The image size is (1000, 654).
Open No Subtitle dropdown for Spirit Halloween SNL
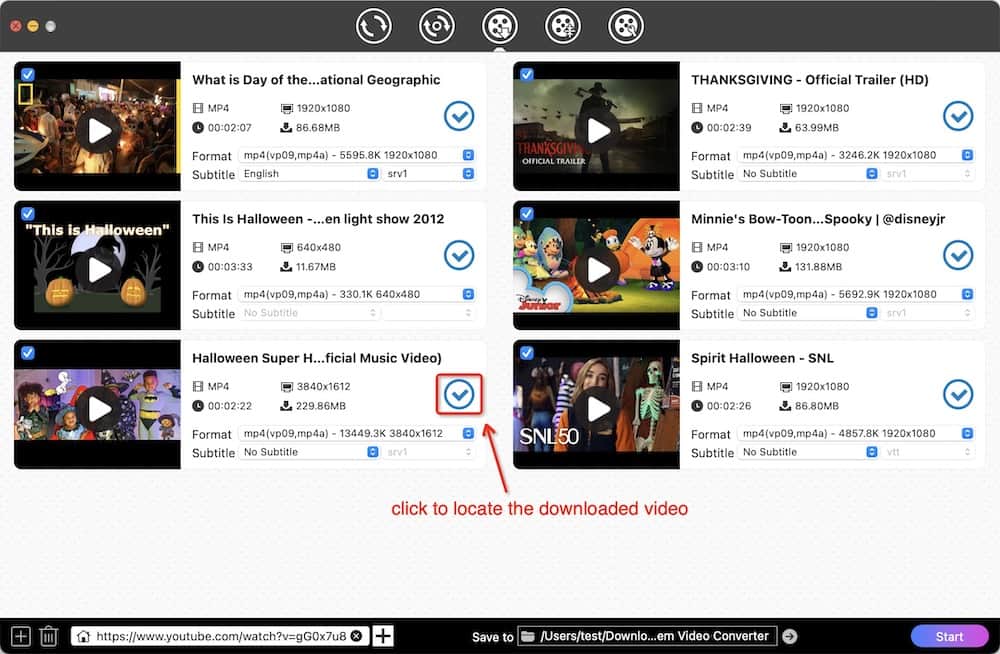coord(808,452)
